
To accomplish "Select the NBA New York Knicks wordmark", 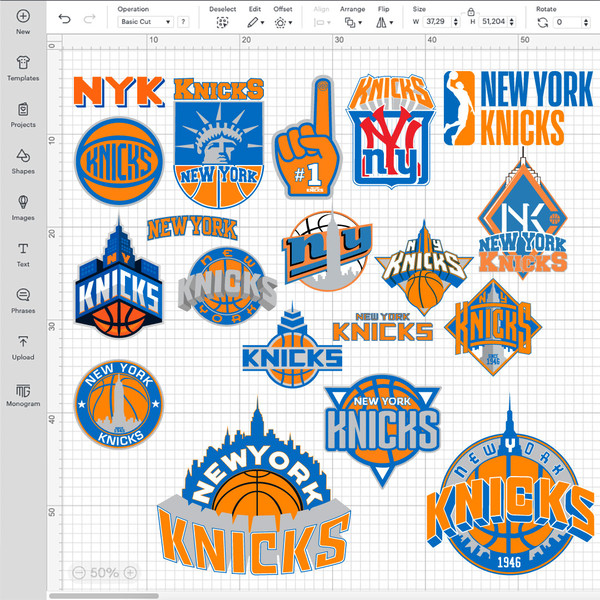I will tap(518, 108).
